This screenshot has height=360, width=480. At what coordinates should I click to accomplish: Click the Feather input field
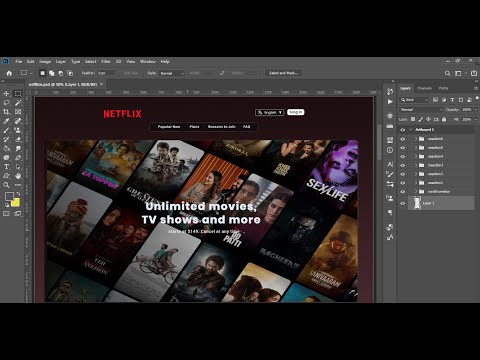point(106,73)
